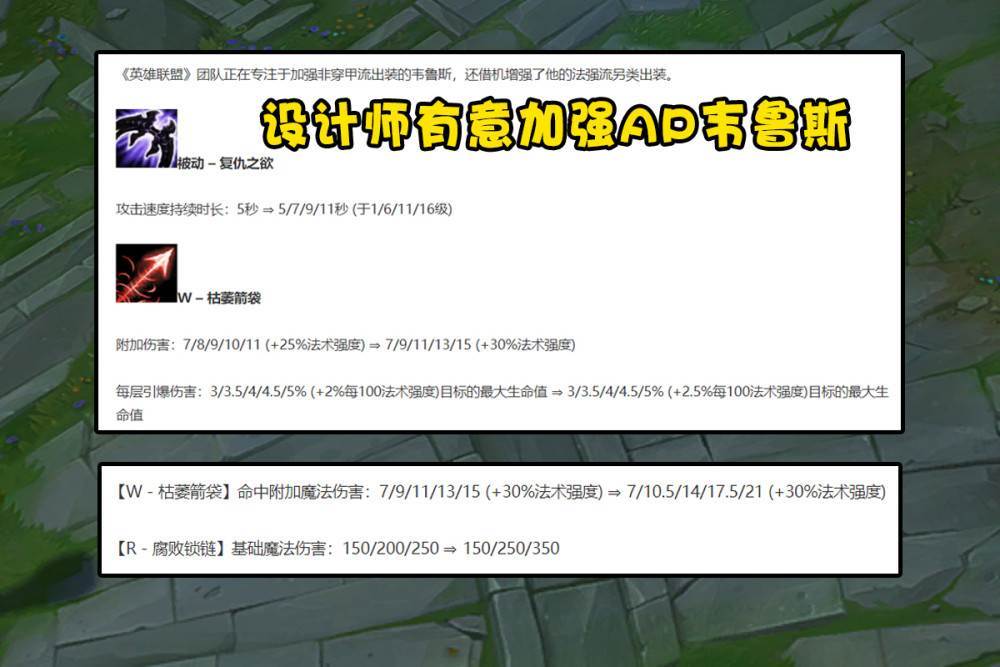Image resolution: width=1000 pixels, height=667 pixels.
Task: Click the 复仇之欲 passive skill icon
Action: [x=146, y=138]
